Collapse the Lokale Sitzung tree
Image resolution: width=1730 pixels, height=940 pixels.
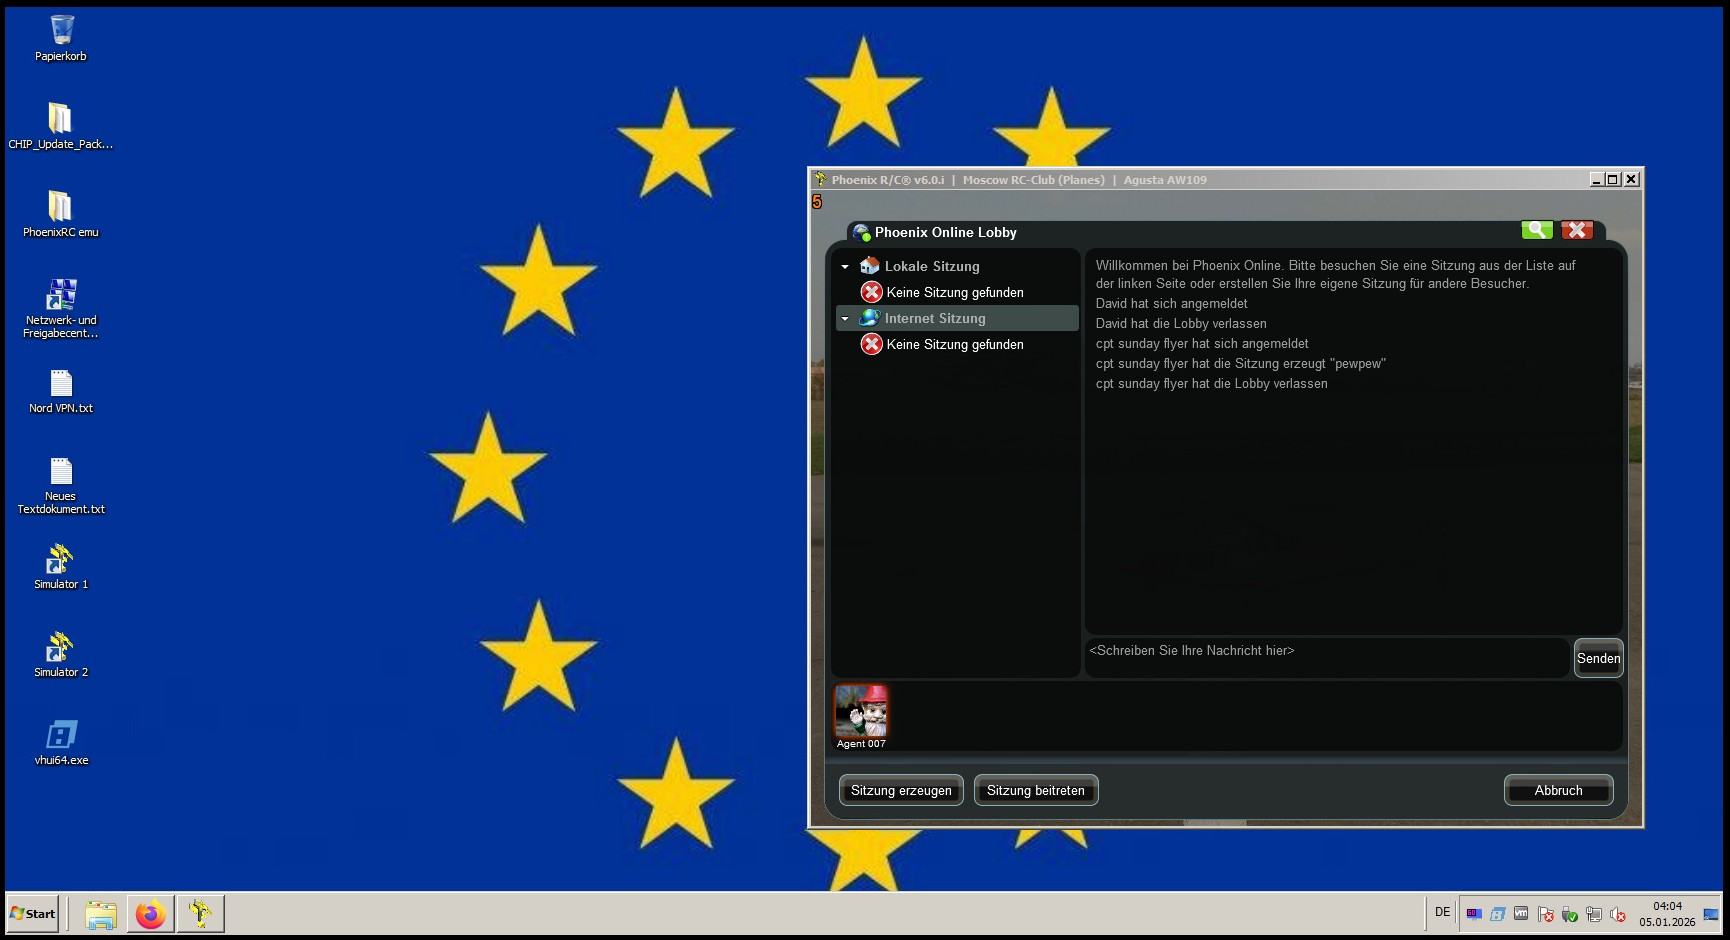844,267
